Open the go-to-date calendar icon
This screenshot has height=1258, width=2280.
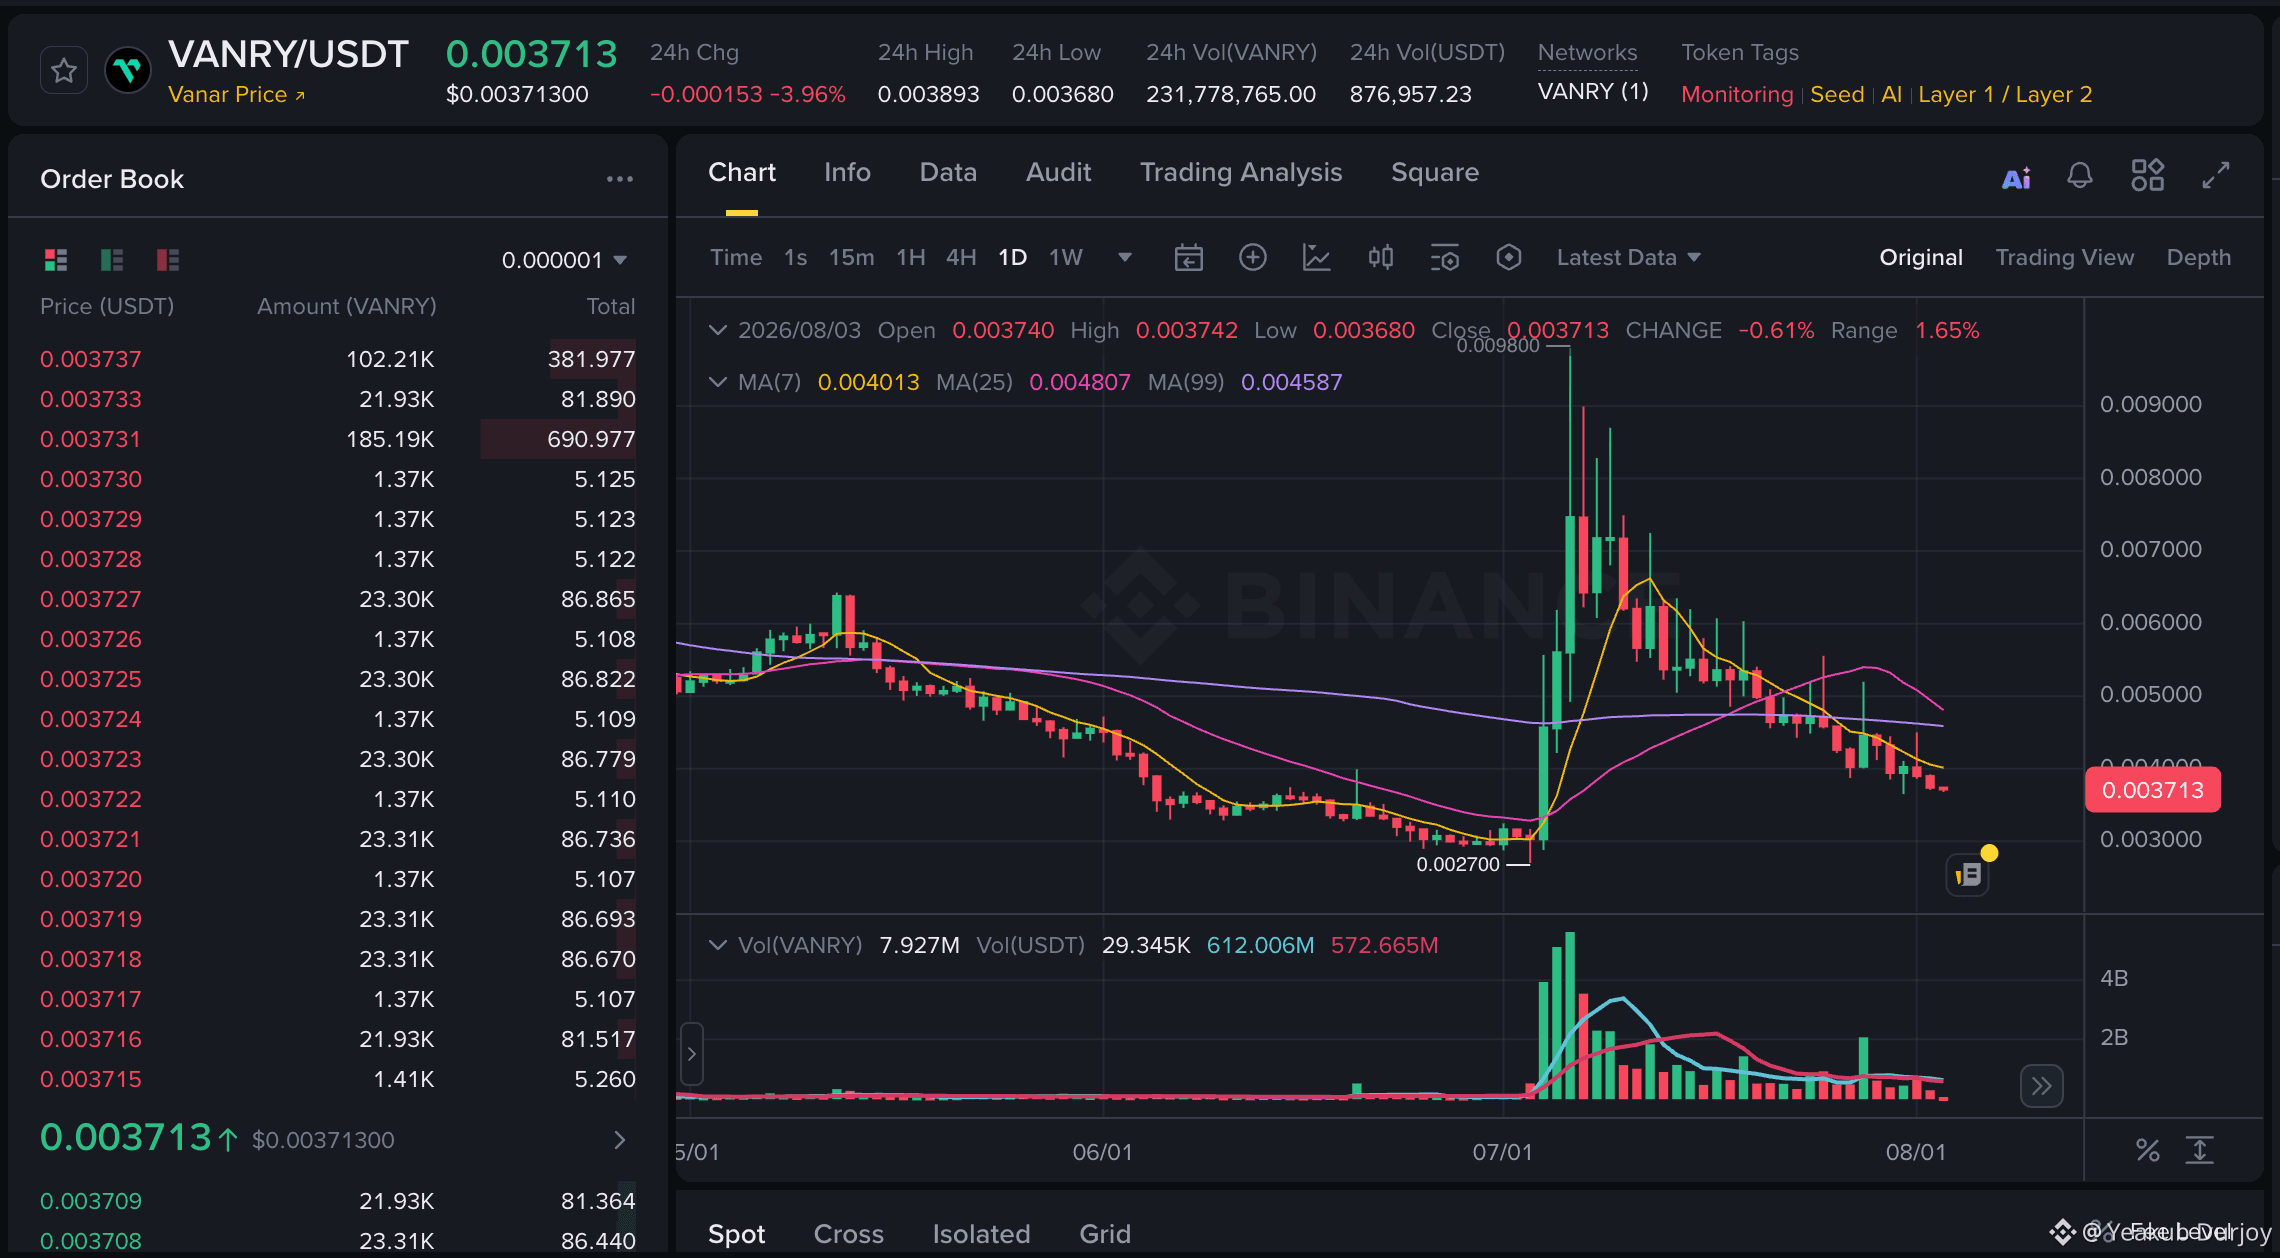(1188, 257)
